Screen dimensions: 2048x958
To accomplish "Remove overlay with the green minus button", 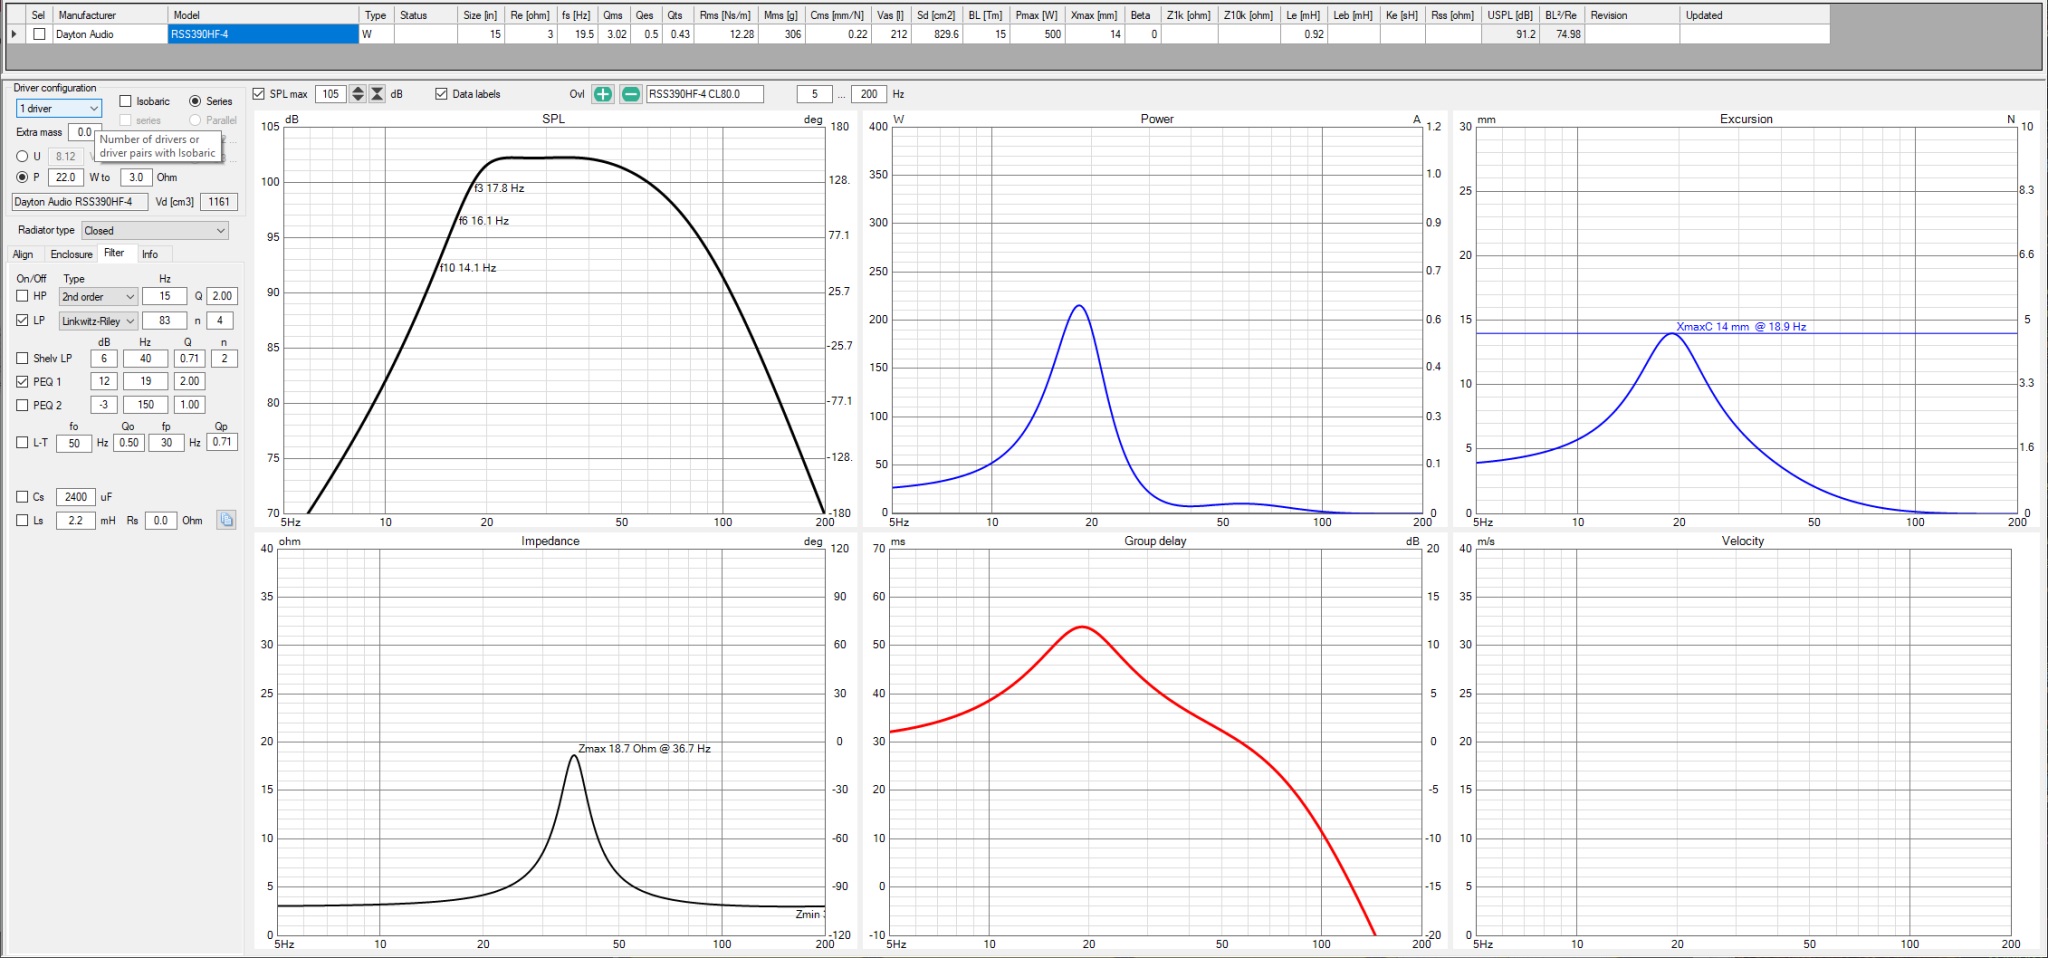I will (x=631, y=94).
